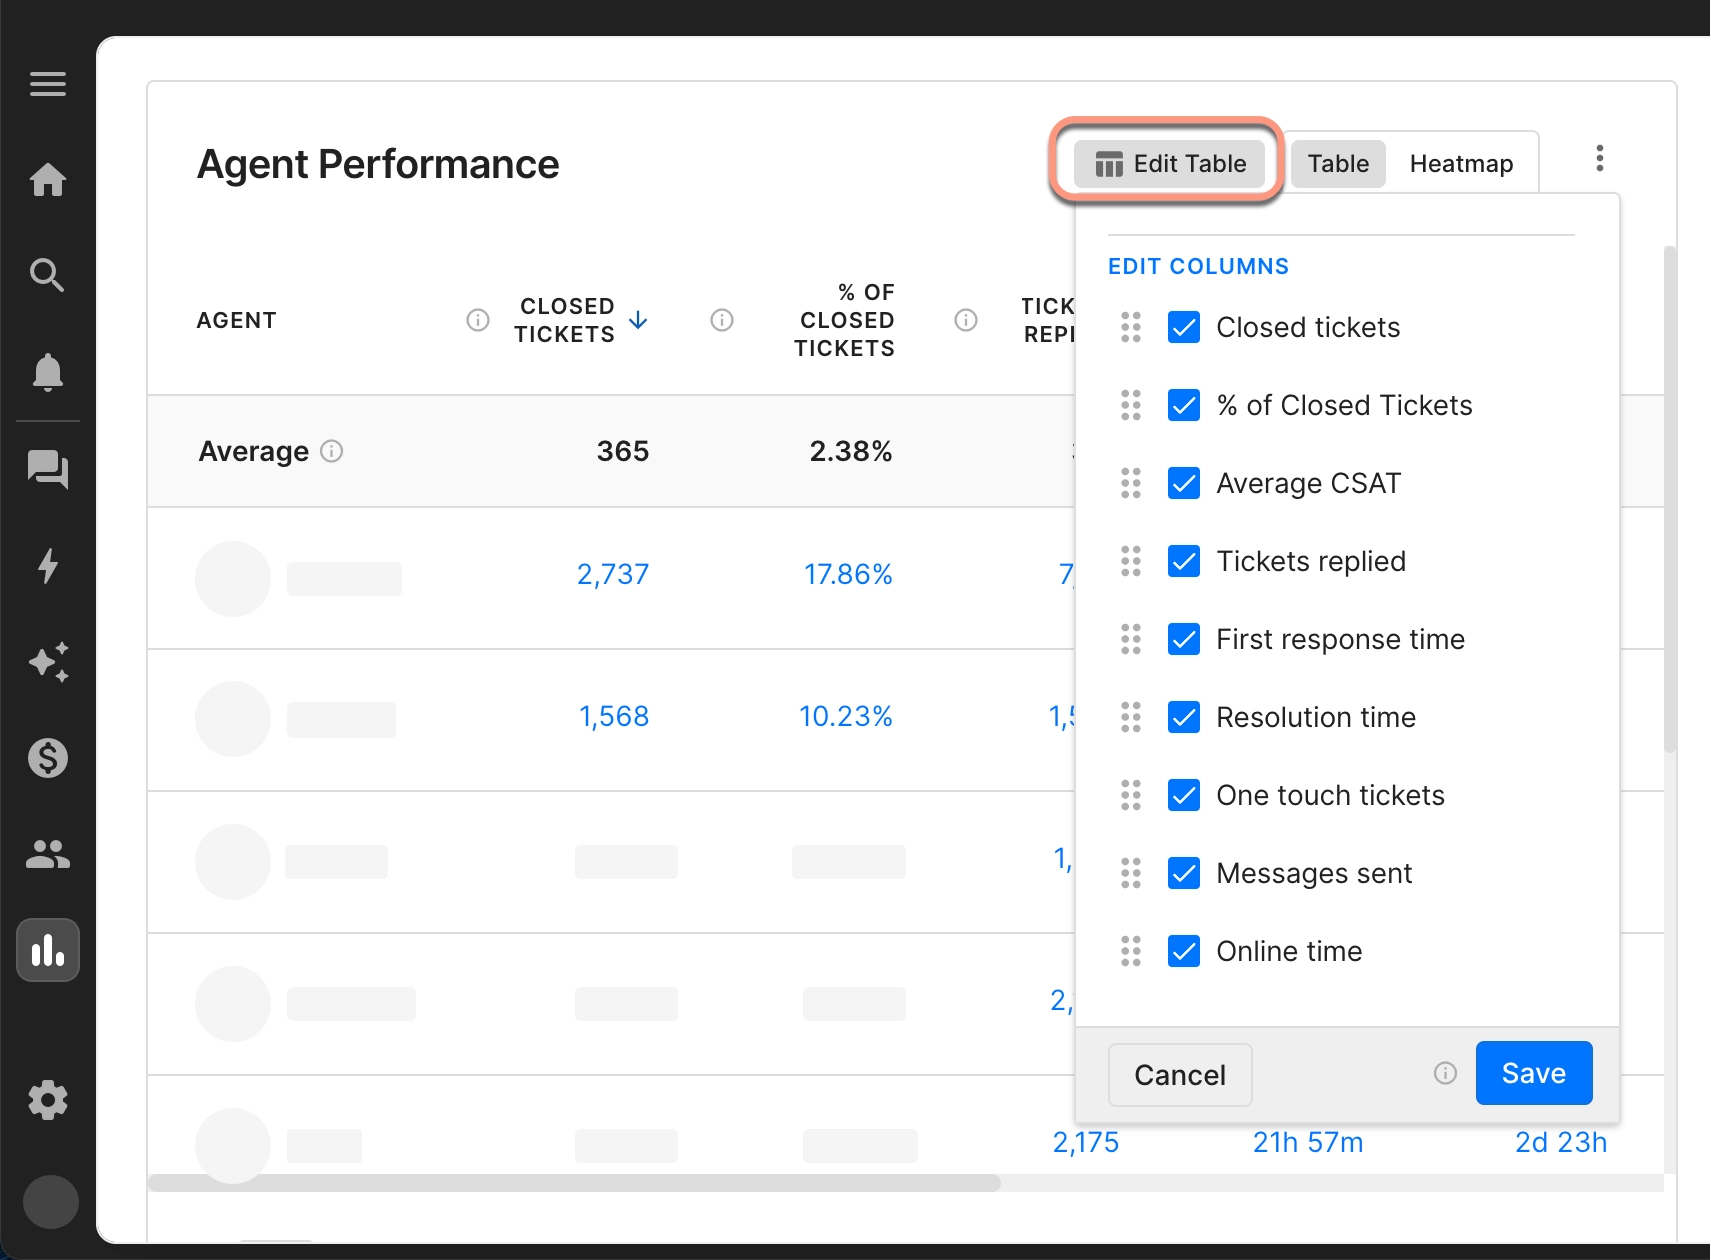Open the home dashboard icon
The height and width of the screenshot is (1260, 1710).
[47, 180]
